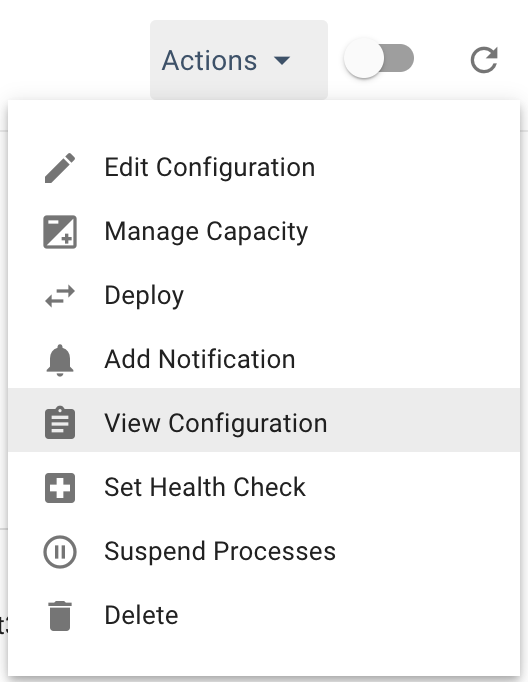Click the clipboard icon for View Configuration
528x682 pixels.
tap(60, 423)
